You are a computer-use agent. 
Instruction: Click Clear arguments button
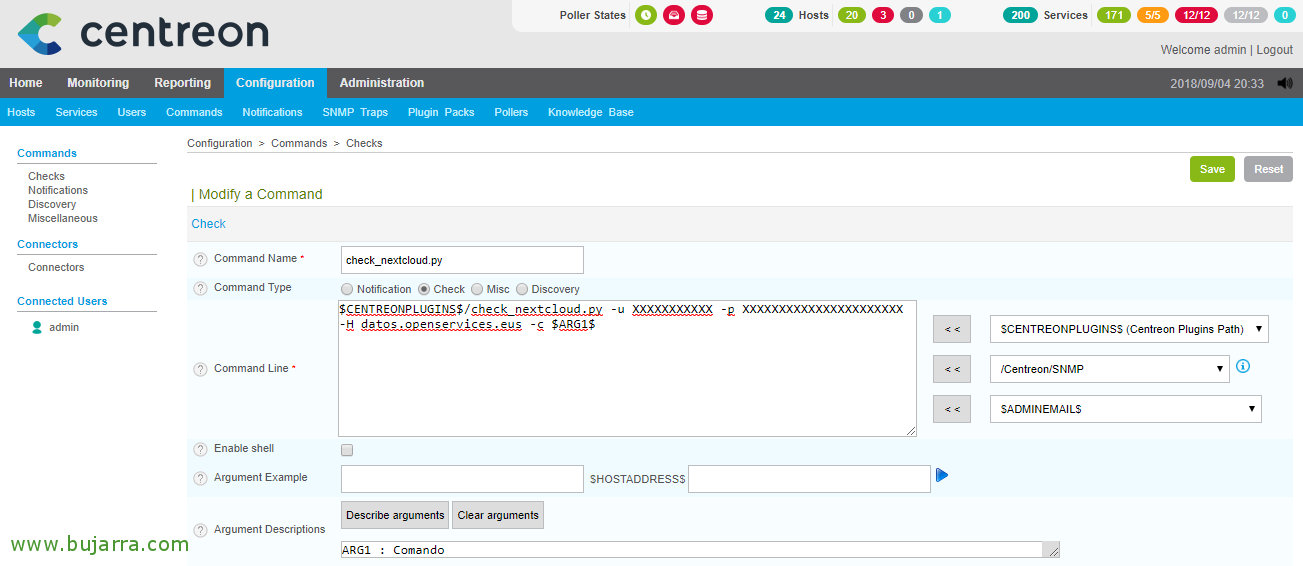click(x=498, y=515)
